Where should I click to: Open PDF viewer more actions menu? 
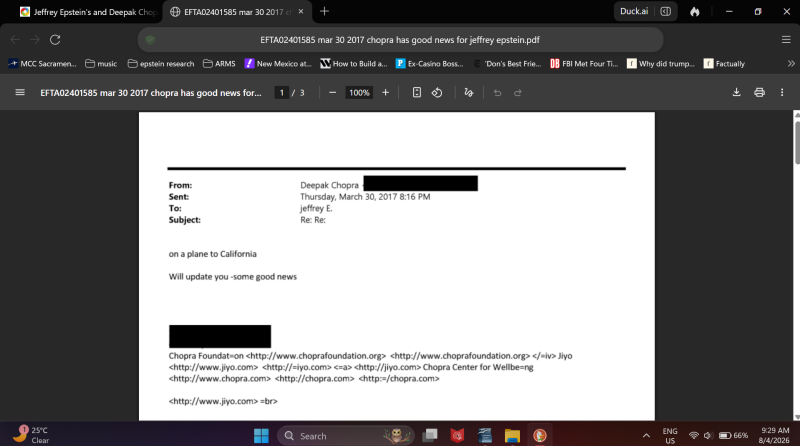pos(782,92)
